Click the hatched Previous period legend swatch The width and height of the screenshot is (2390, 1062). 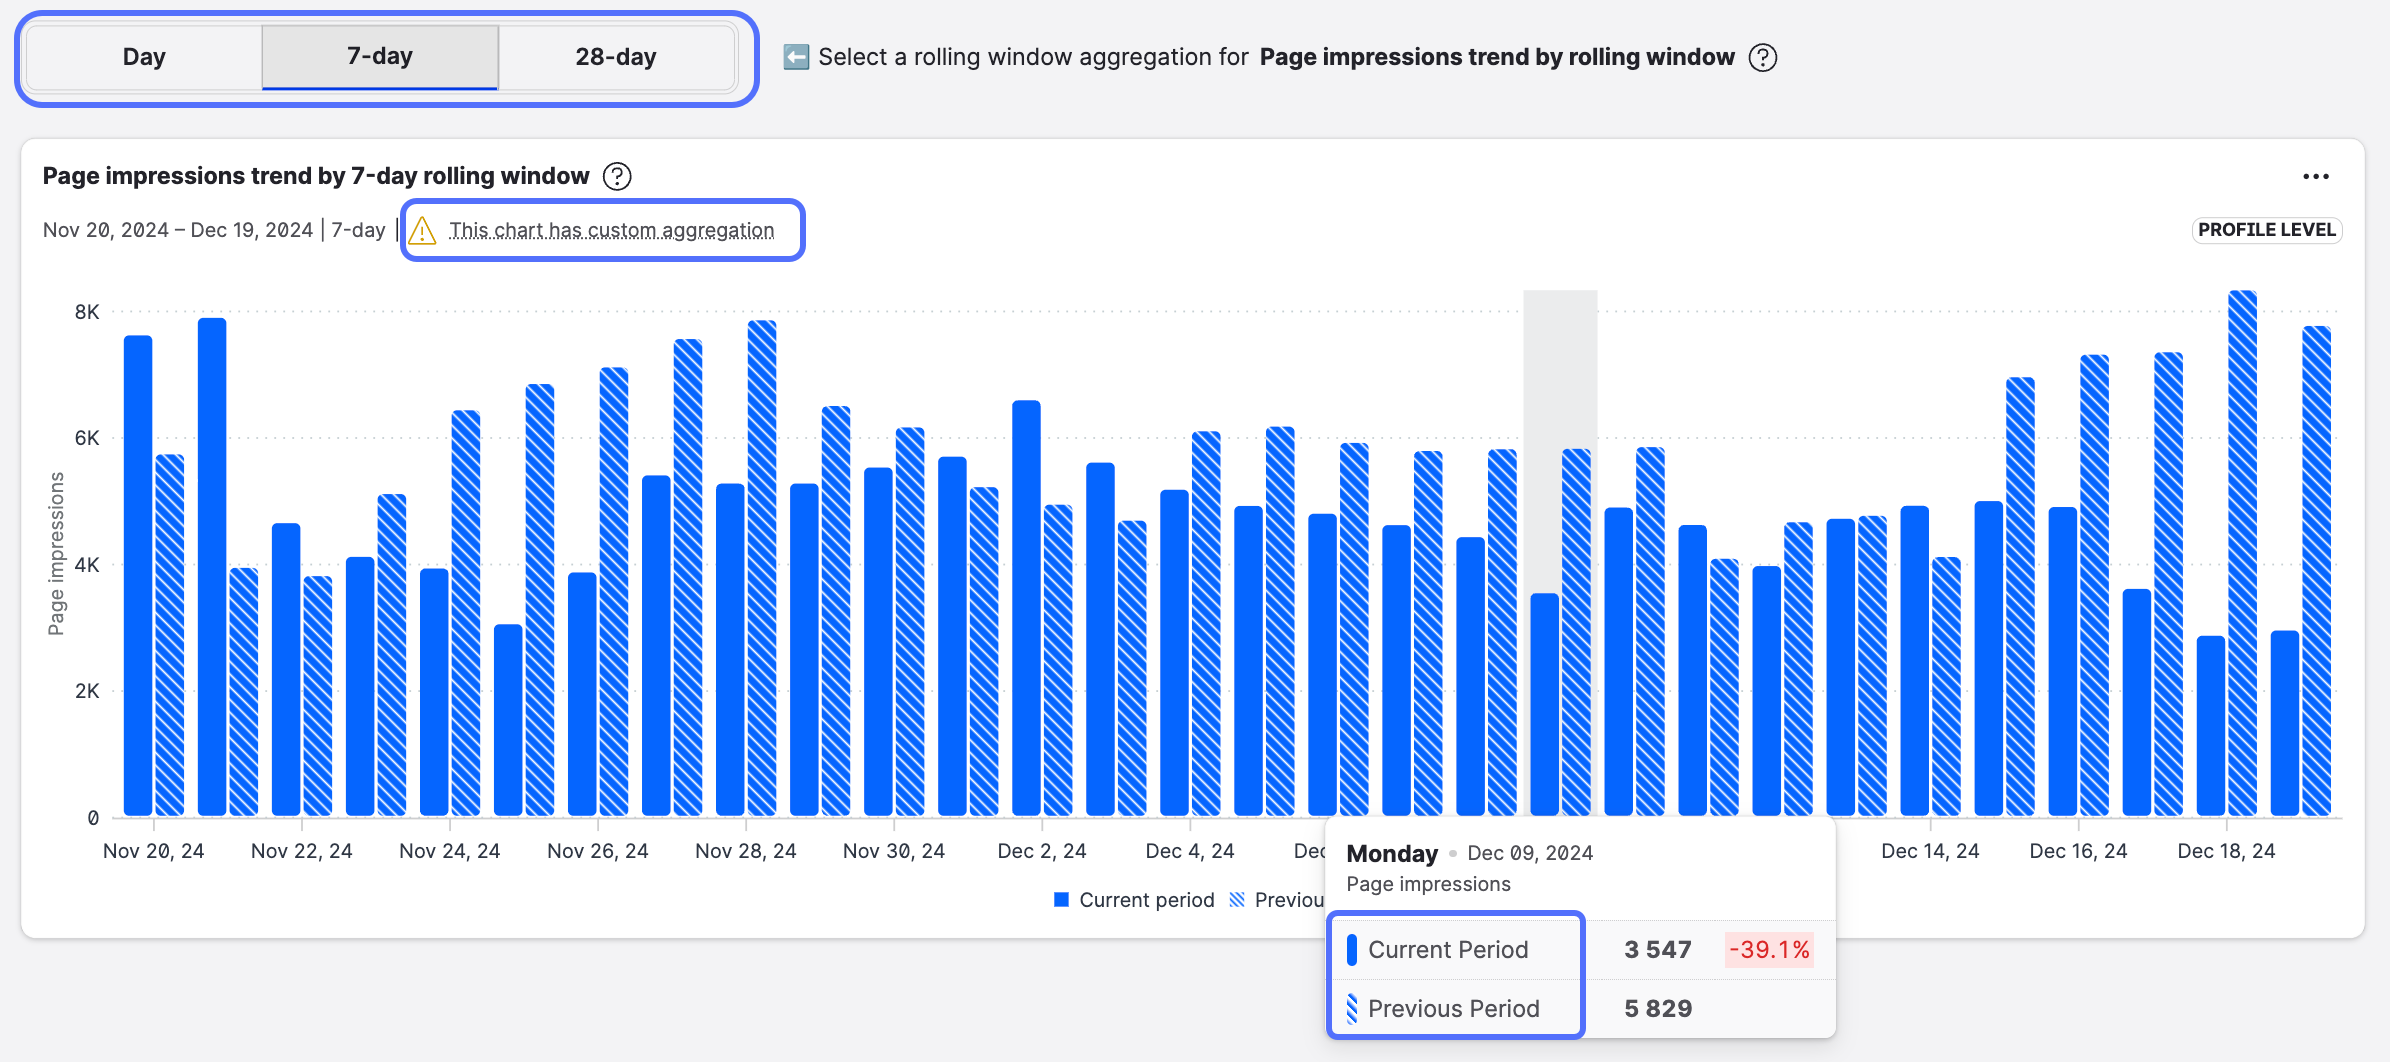click(x=1237, y=900)
